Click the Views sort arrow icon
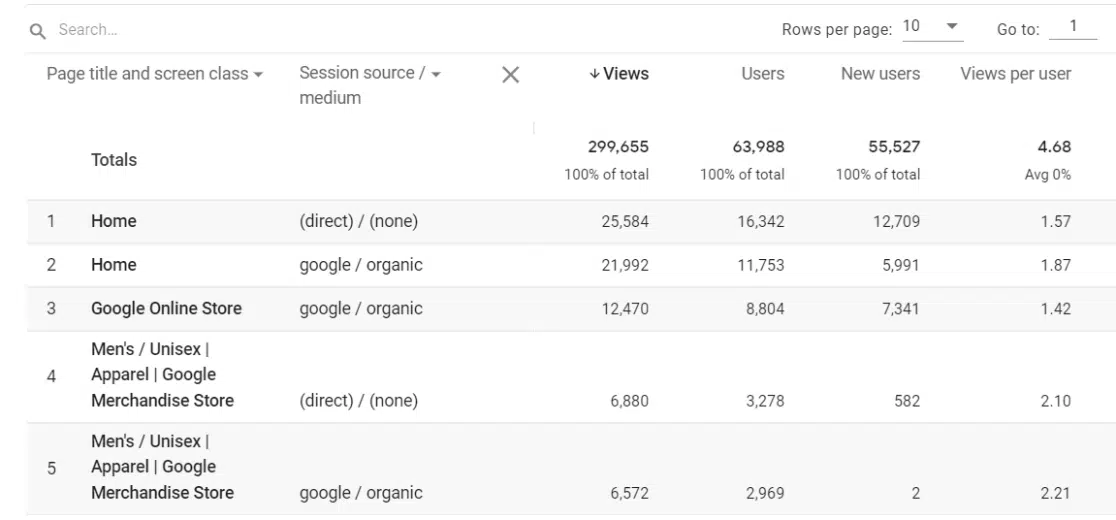This screenshot has width=1116, height=520. coord(596,75)
